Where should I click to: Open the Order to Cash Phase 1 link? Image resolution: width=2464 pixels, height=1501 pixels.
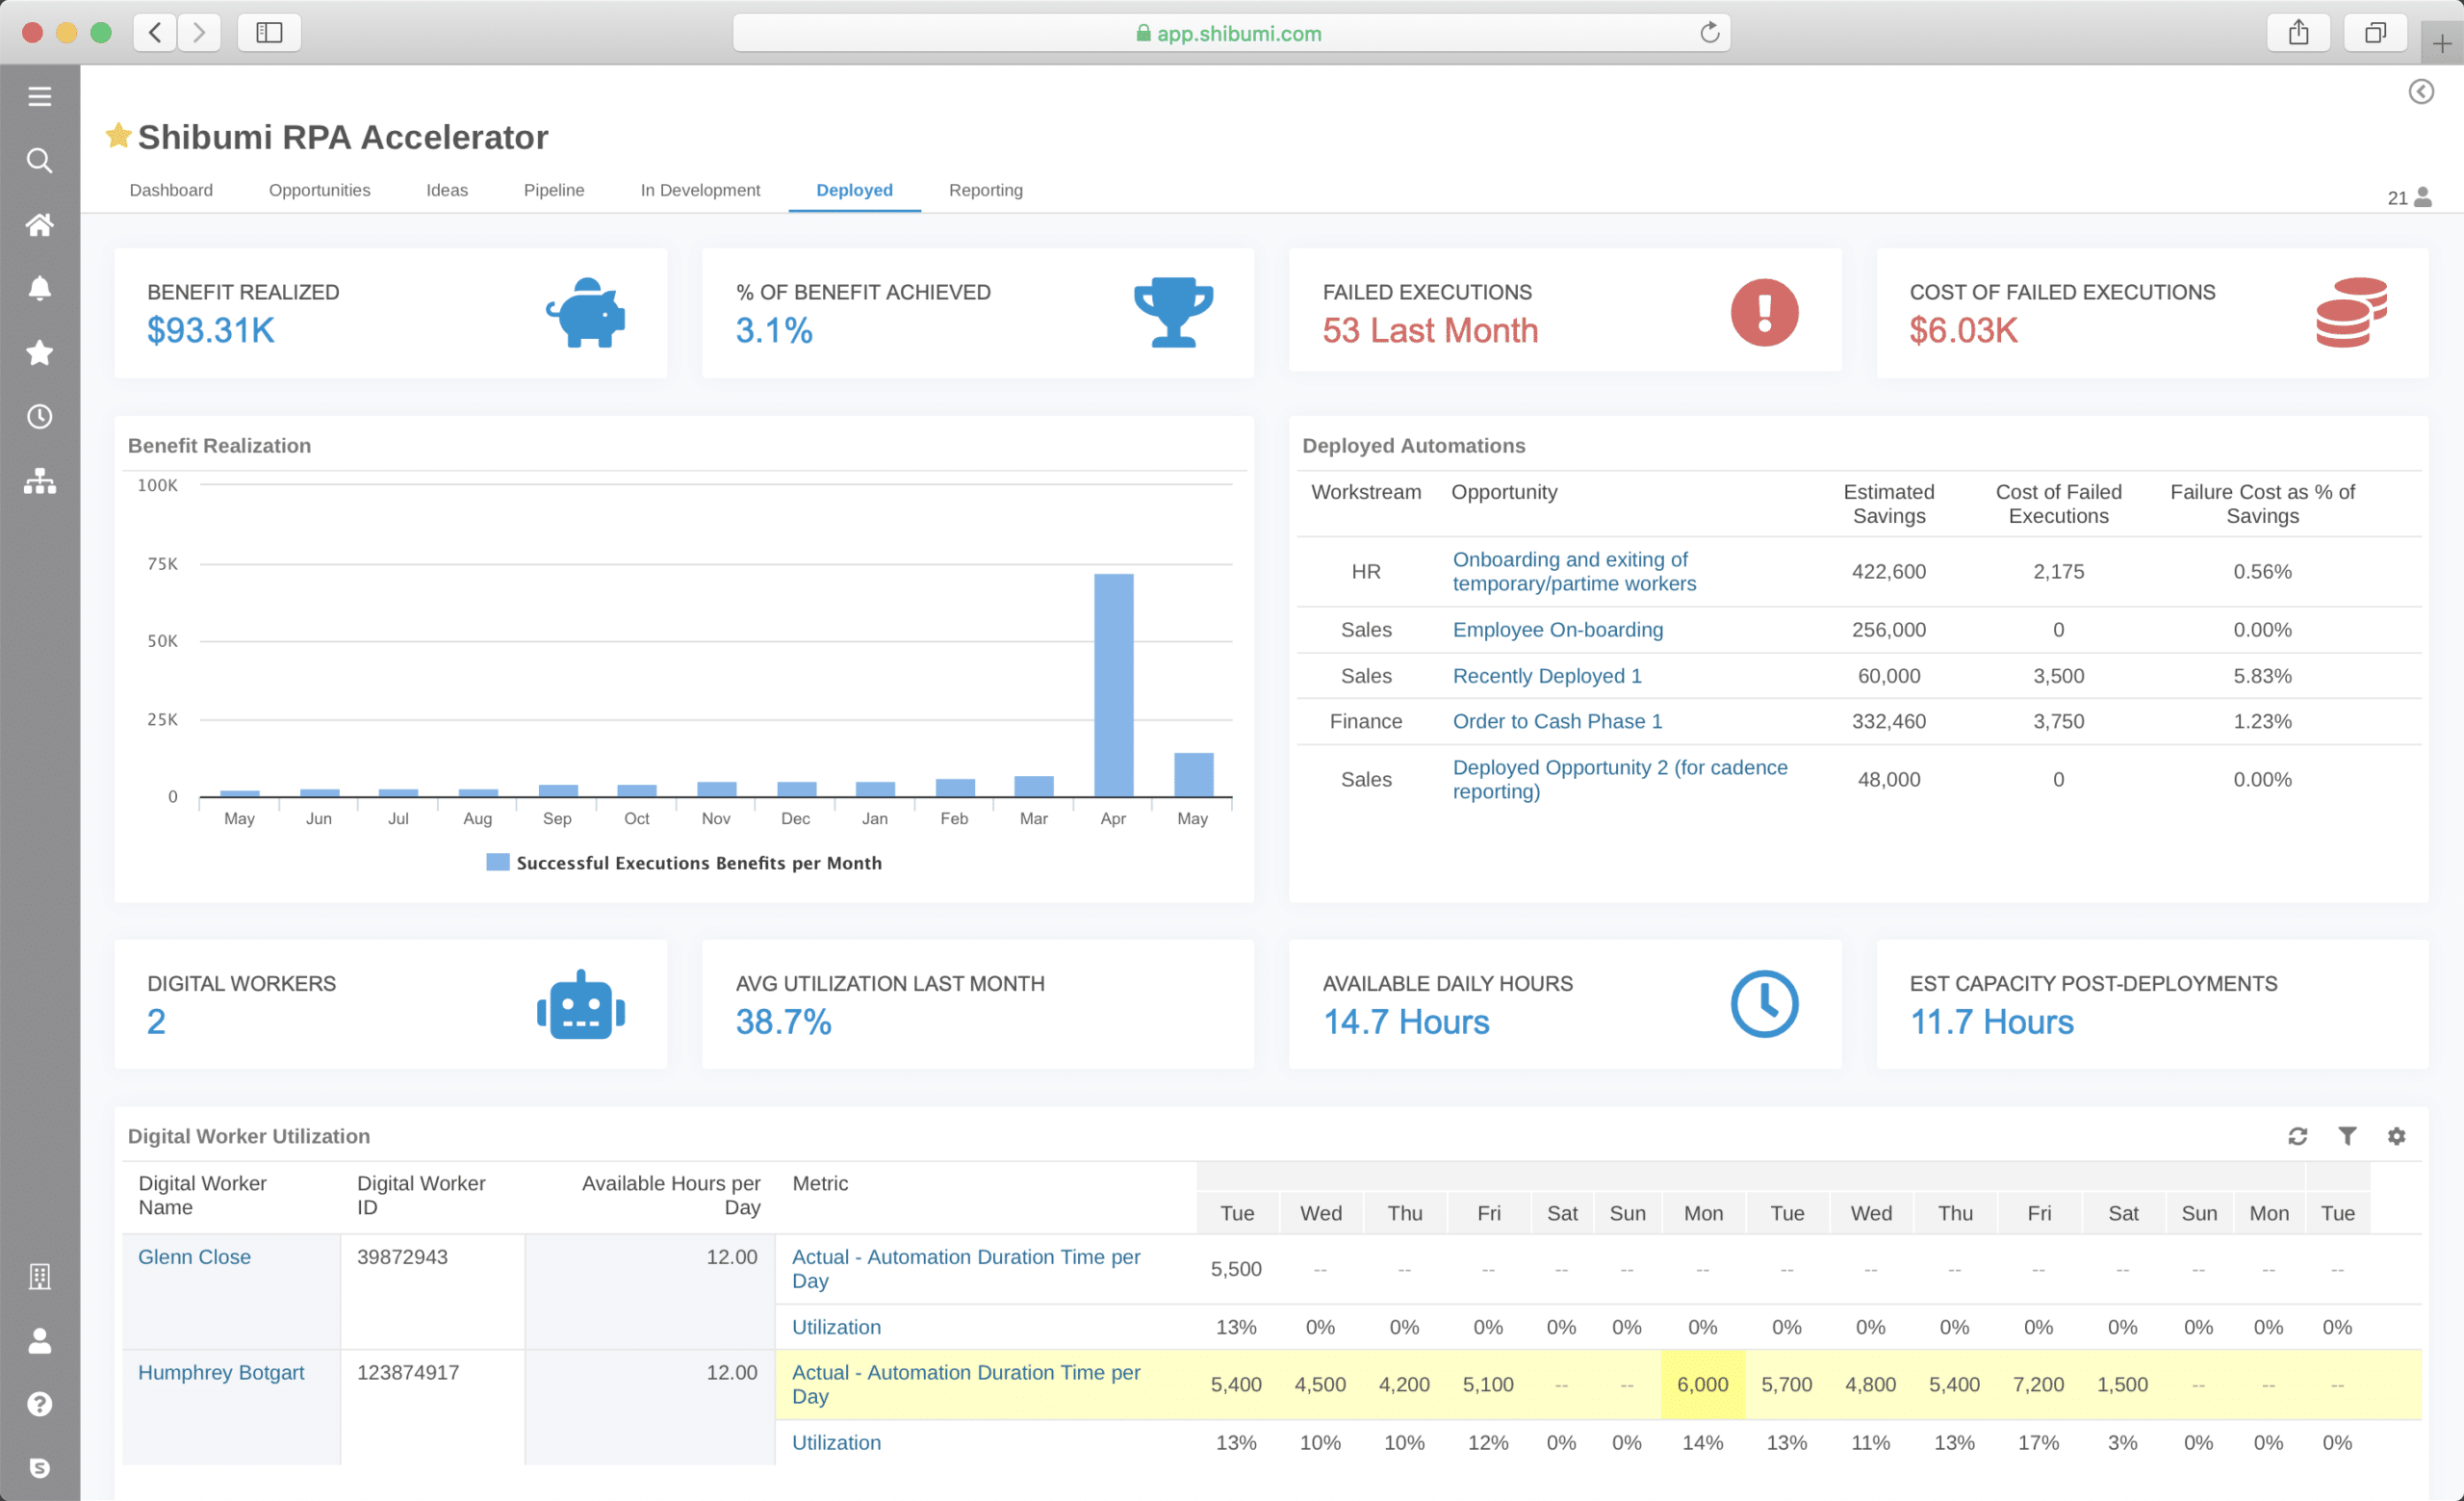1556,721
